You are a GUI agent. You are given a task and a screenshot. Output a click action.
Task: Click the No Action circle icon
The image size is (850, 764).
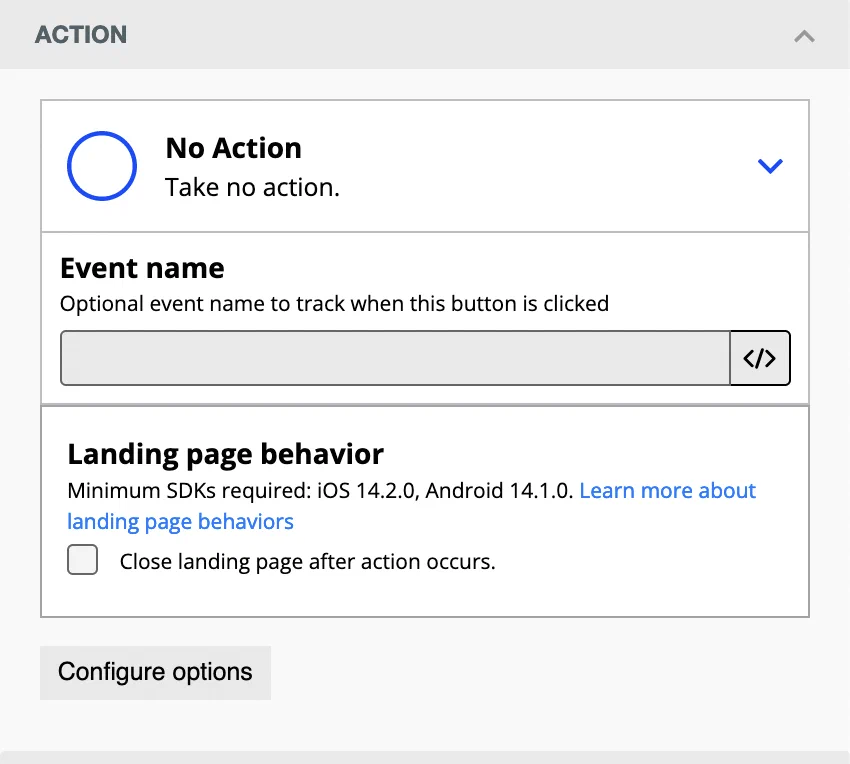[x=102, y=166]
